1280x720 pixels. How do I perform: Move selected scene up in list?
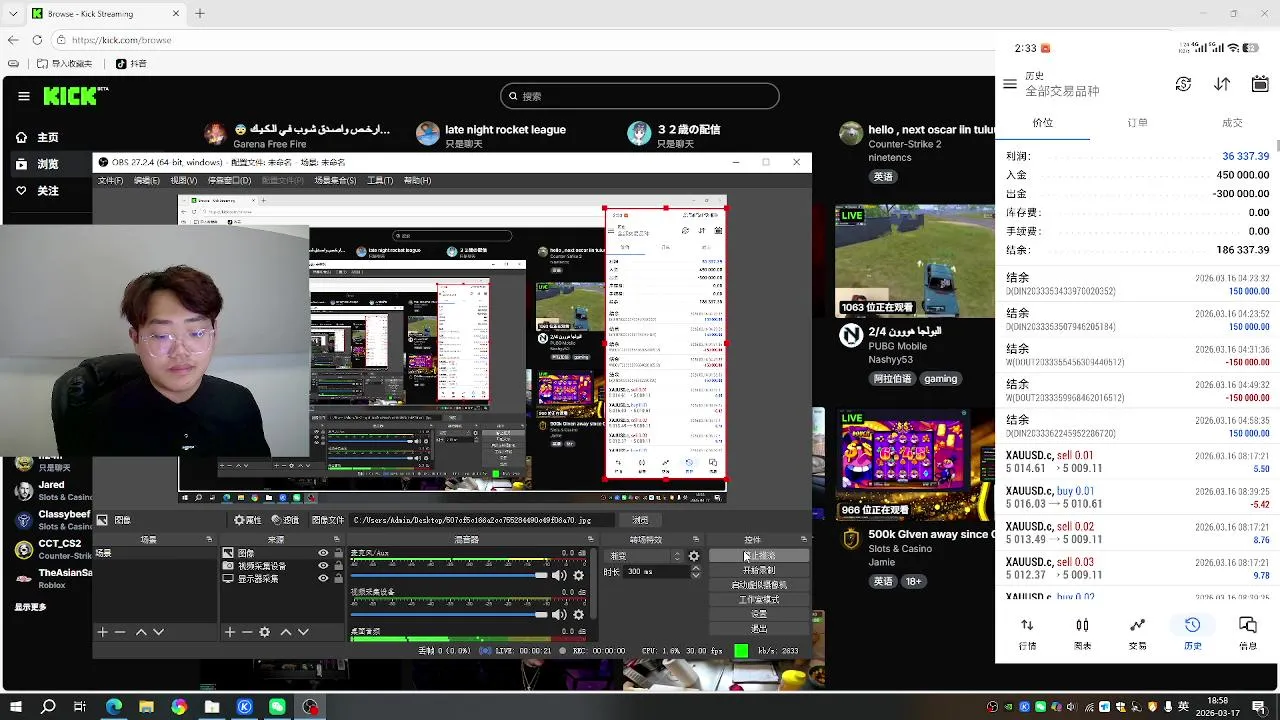point(141,632)
